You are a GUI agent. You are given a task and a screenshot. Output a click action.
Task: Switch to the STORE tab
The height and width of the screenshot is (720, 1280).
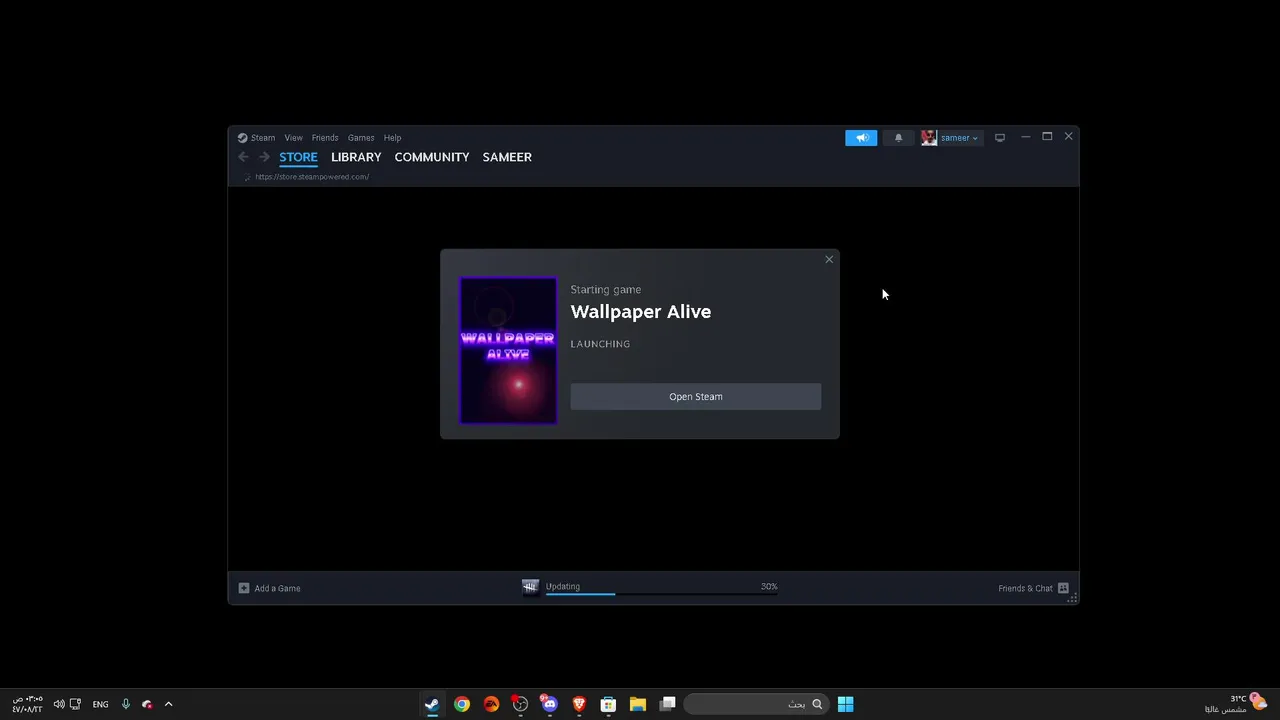(298, 157)
